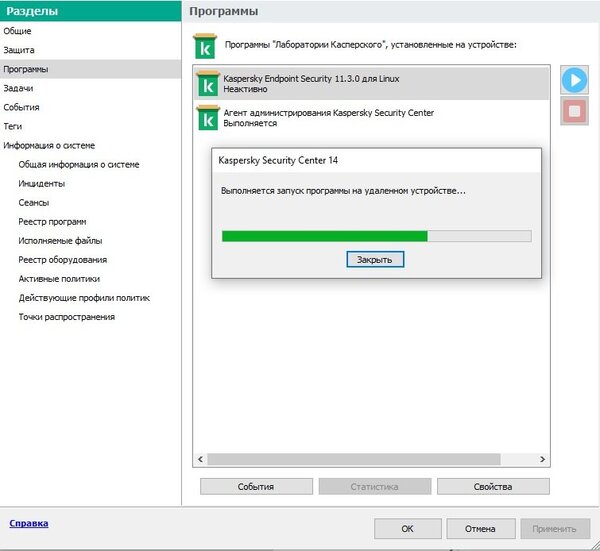Click the horizontal scrollbar thumb in programs list
Screen dimensions: 600x551
pos(354,459)
